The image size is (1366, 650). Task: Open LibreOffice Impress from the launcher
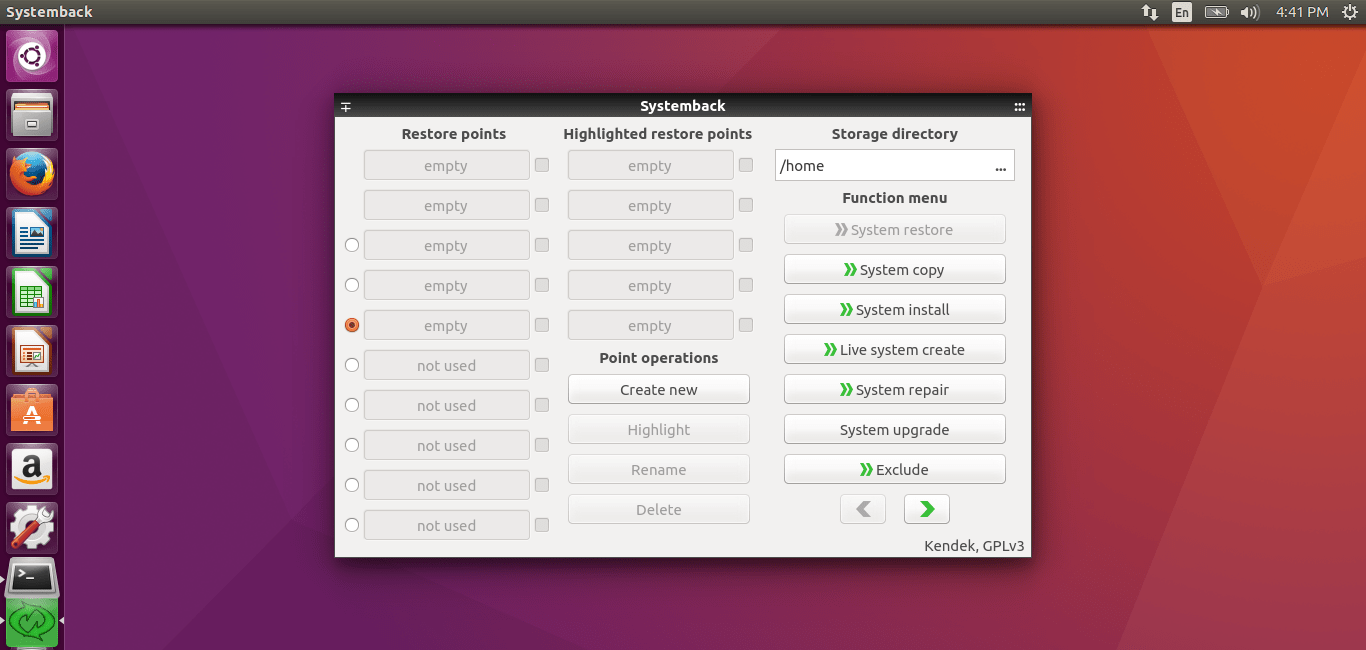(x=32, y=351)
